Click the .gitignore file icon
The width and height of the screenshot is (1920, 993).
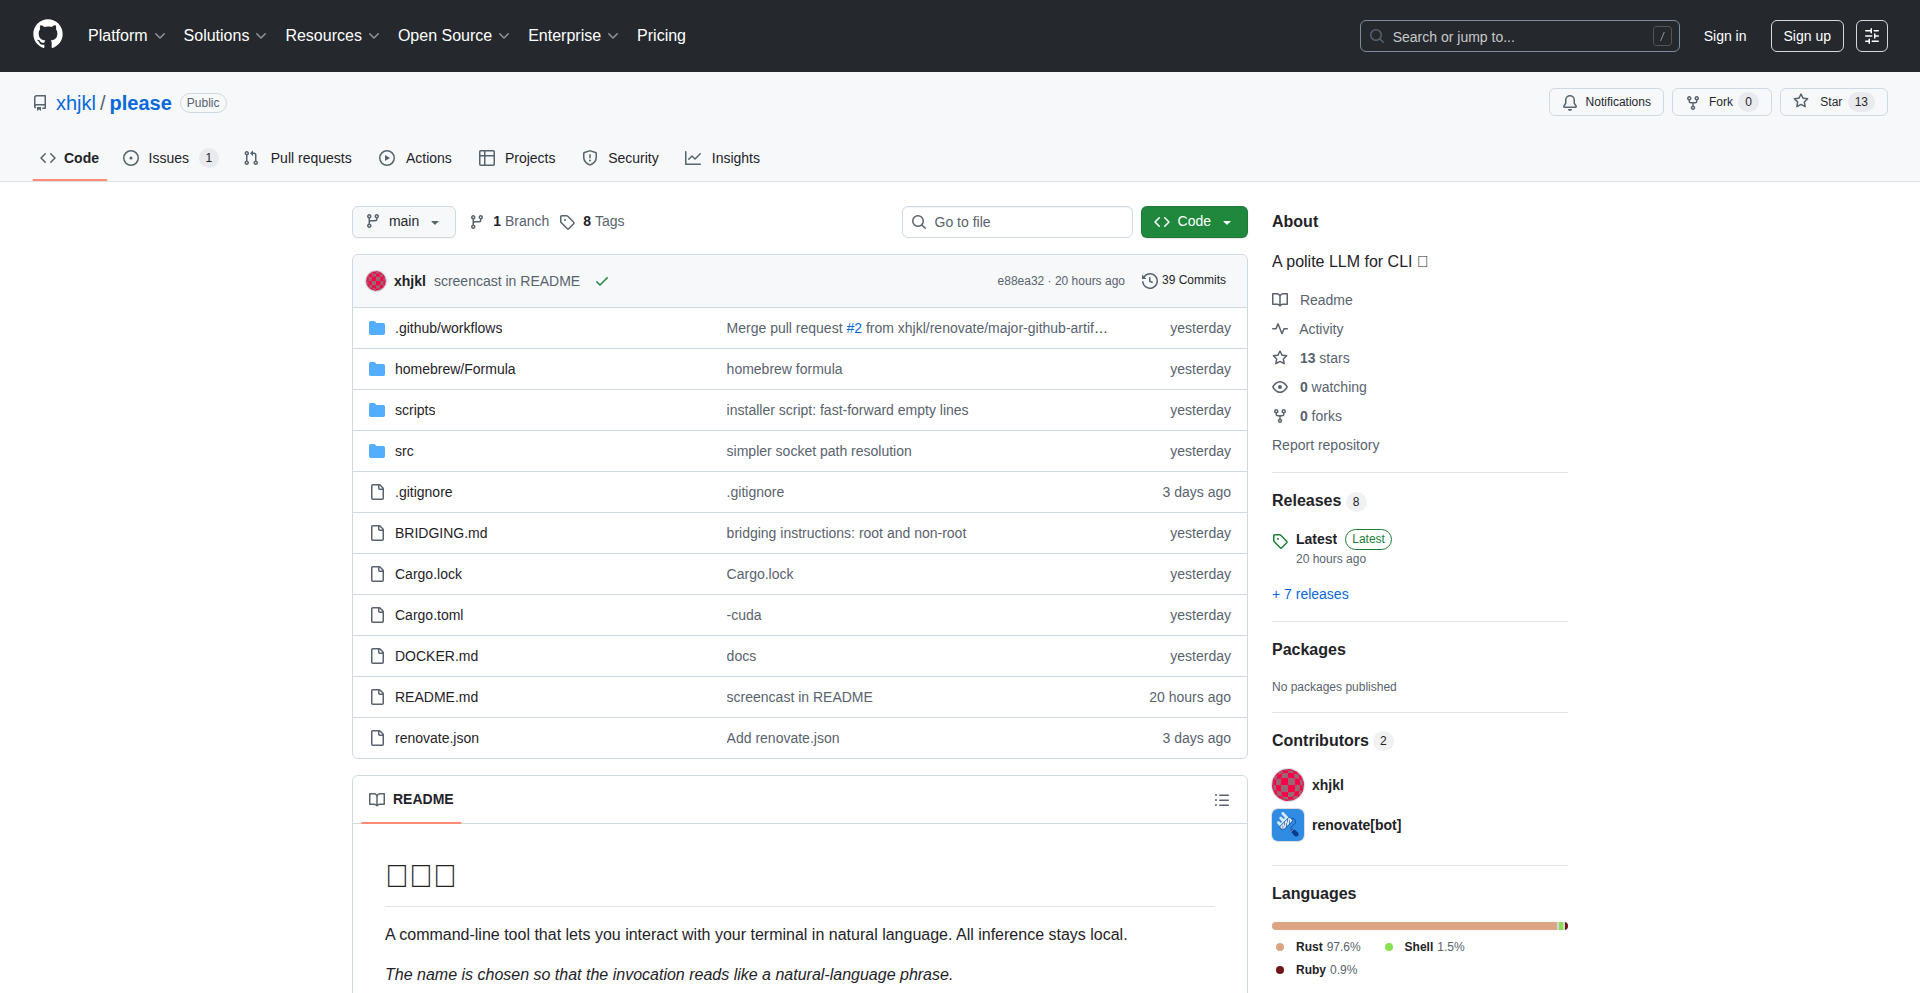coord(377,492)
